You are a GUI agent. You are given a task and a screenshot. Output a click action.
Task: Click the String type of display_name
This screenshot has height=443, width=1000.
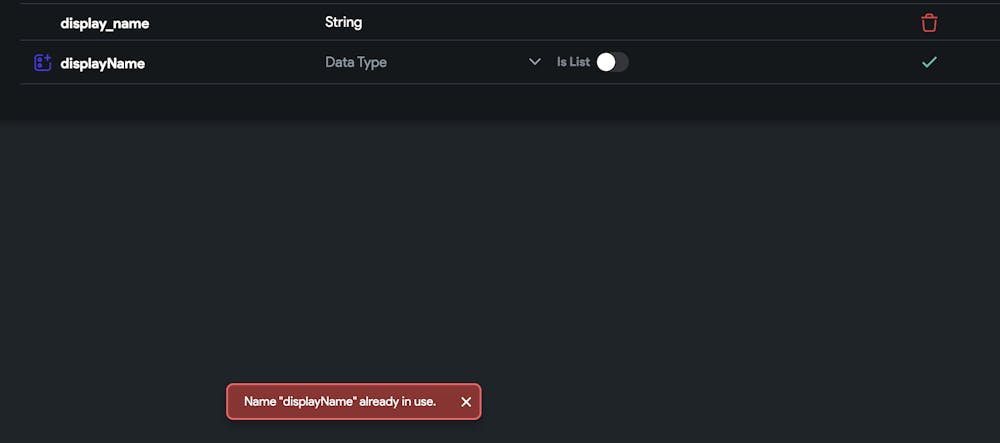(x=344, y=22)
